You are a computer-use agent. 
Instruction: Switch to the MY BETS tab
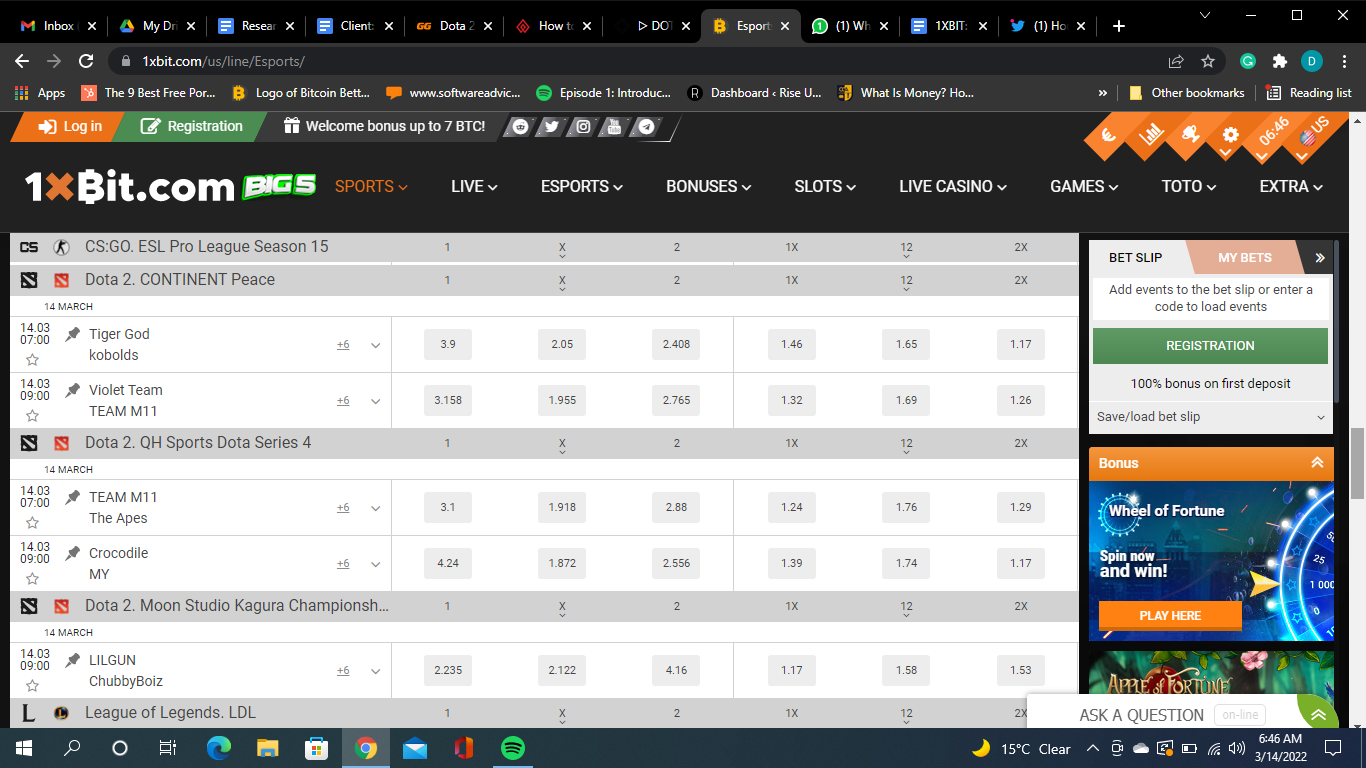click(x=1245, y=257)
